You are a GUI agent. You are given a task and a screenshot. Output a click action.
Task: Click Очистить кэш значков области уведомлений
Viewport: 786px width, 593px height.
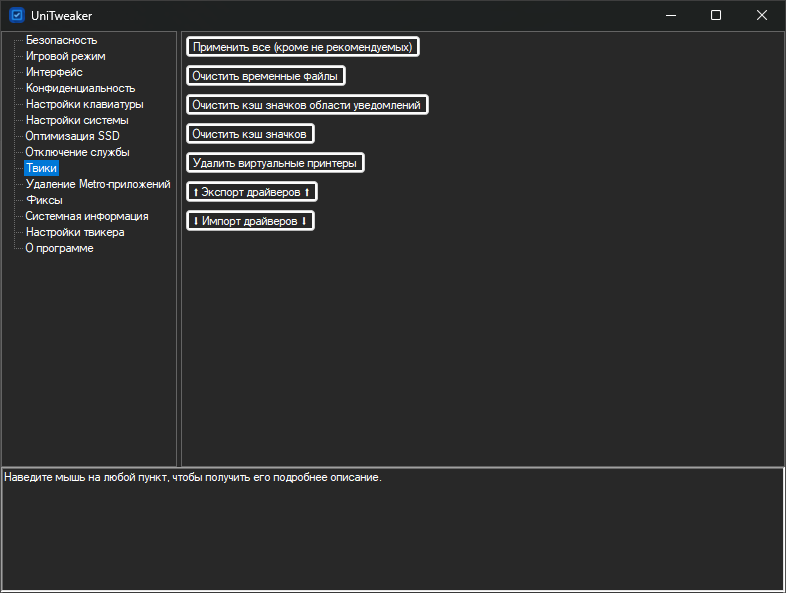pos(307,105)
